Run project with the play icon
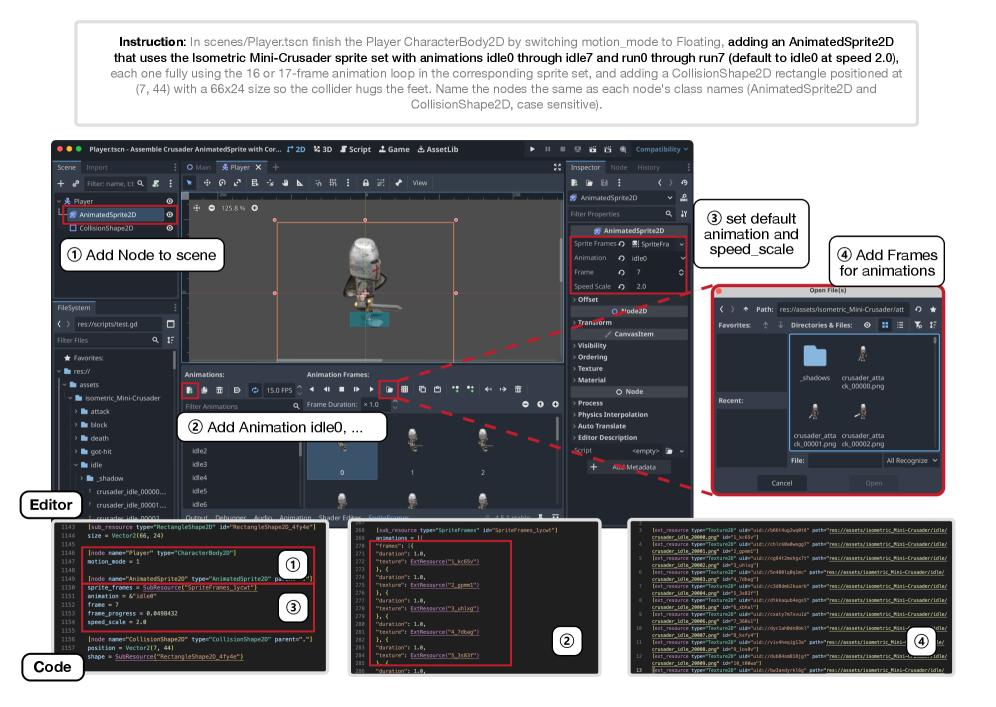 (532, 149)
